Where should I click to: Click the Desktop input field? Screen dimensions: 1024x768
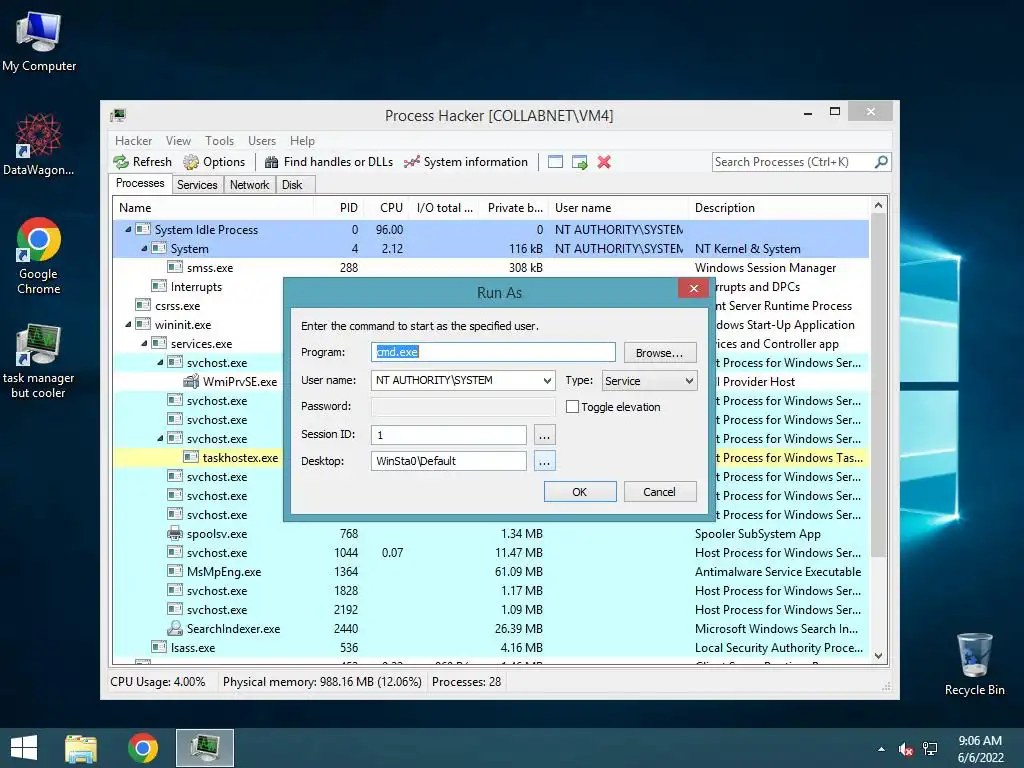point(449,461)
